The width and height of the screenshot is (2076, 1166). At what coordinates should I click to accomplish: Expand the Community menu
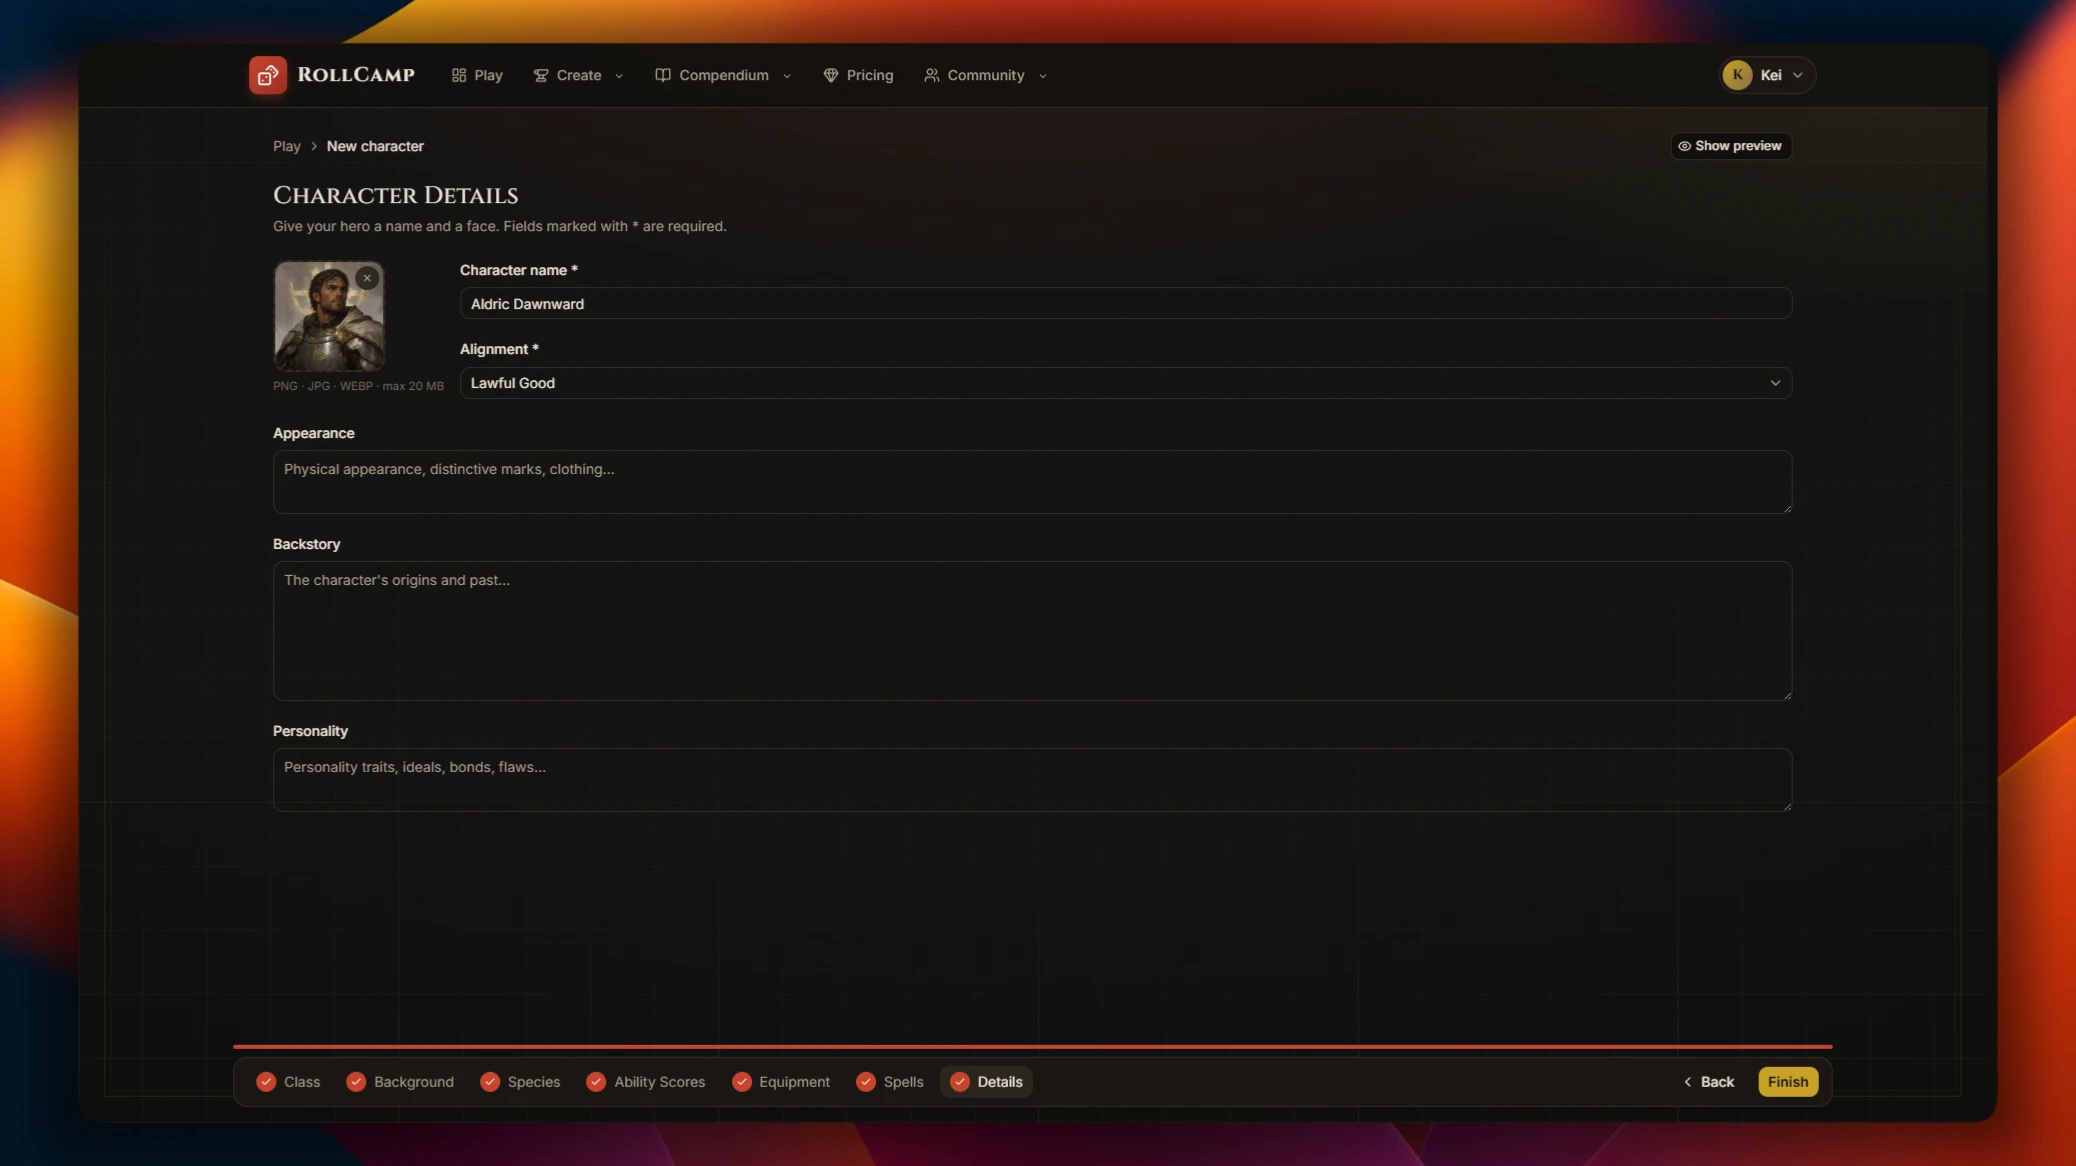coord(986,75)
